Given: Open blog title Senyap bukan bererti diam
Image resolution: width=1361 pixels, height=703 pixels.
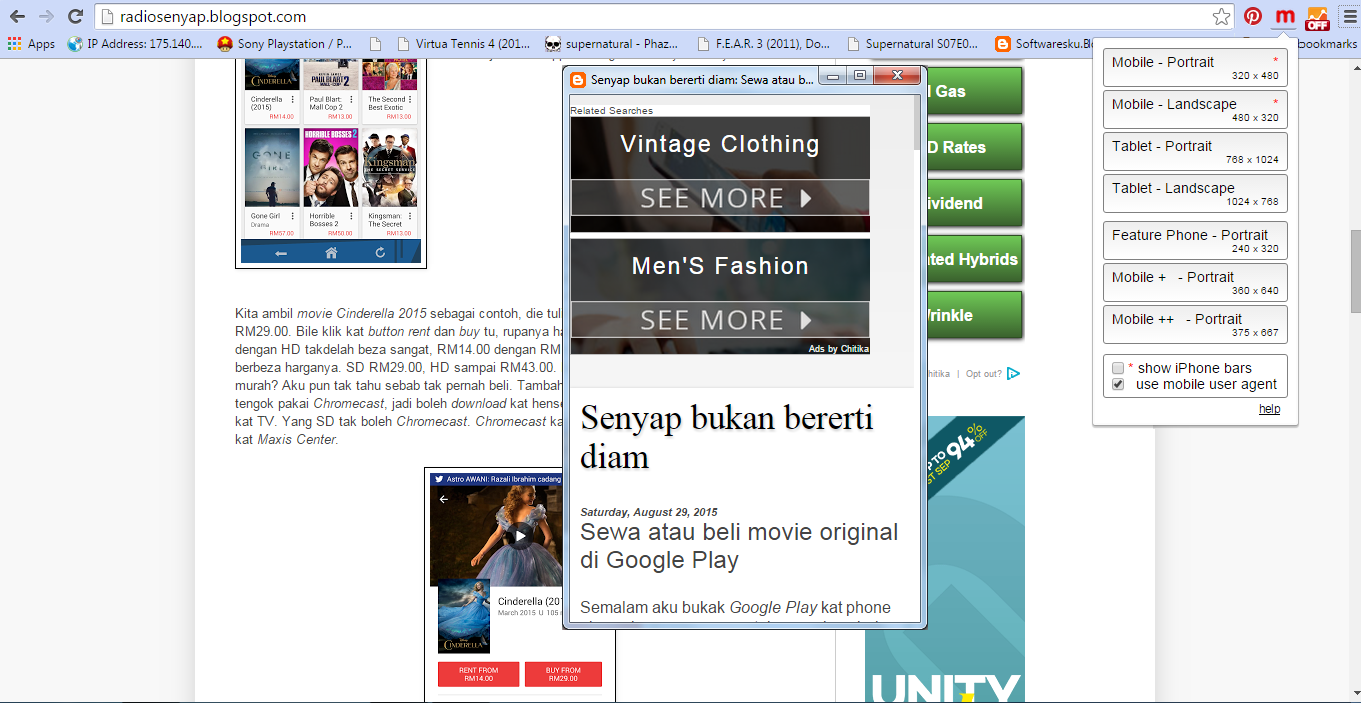Looking at the screenshot, I should tap(728, 437).
